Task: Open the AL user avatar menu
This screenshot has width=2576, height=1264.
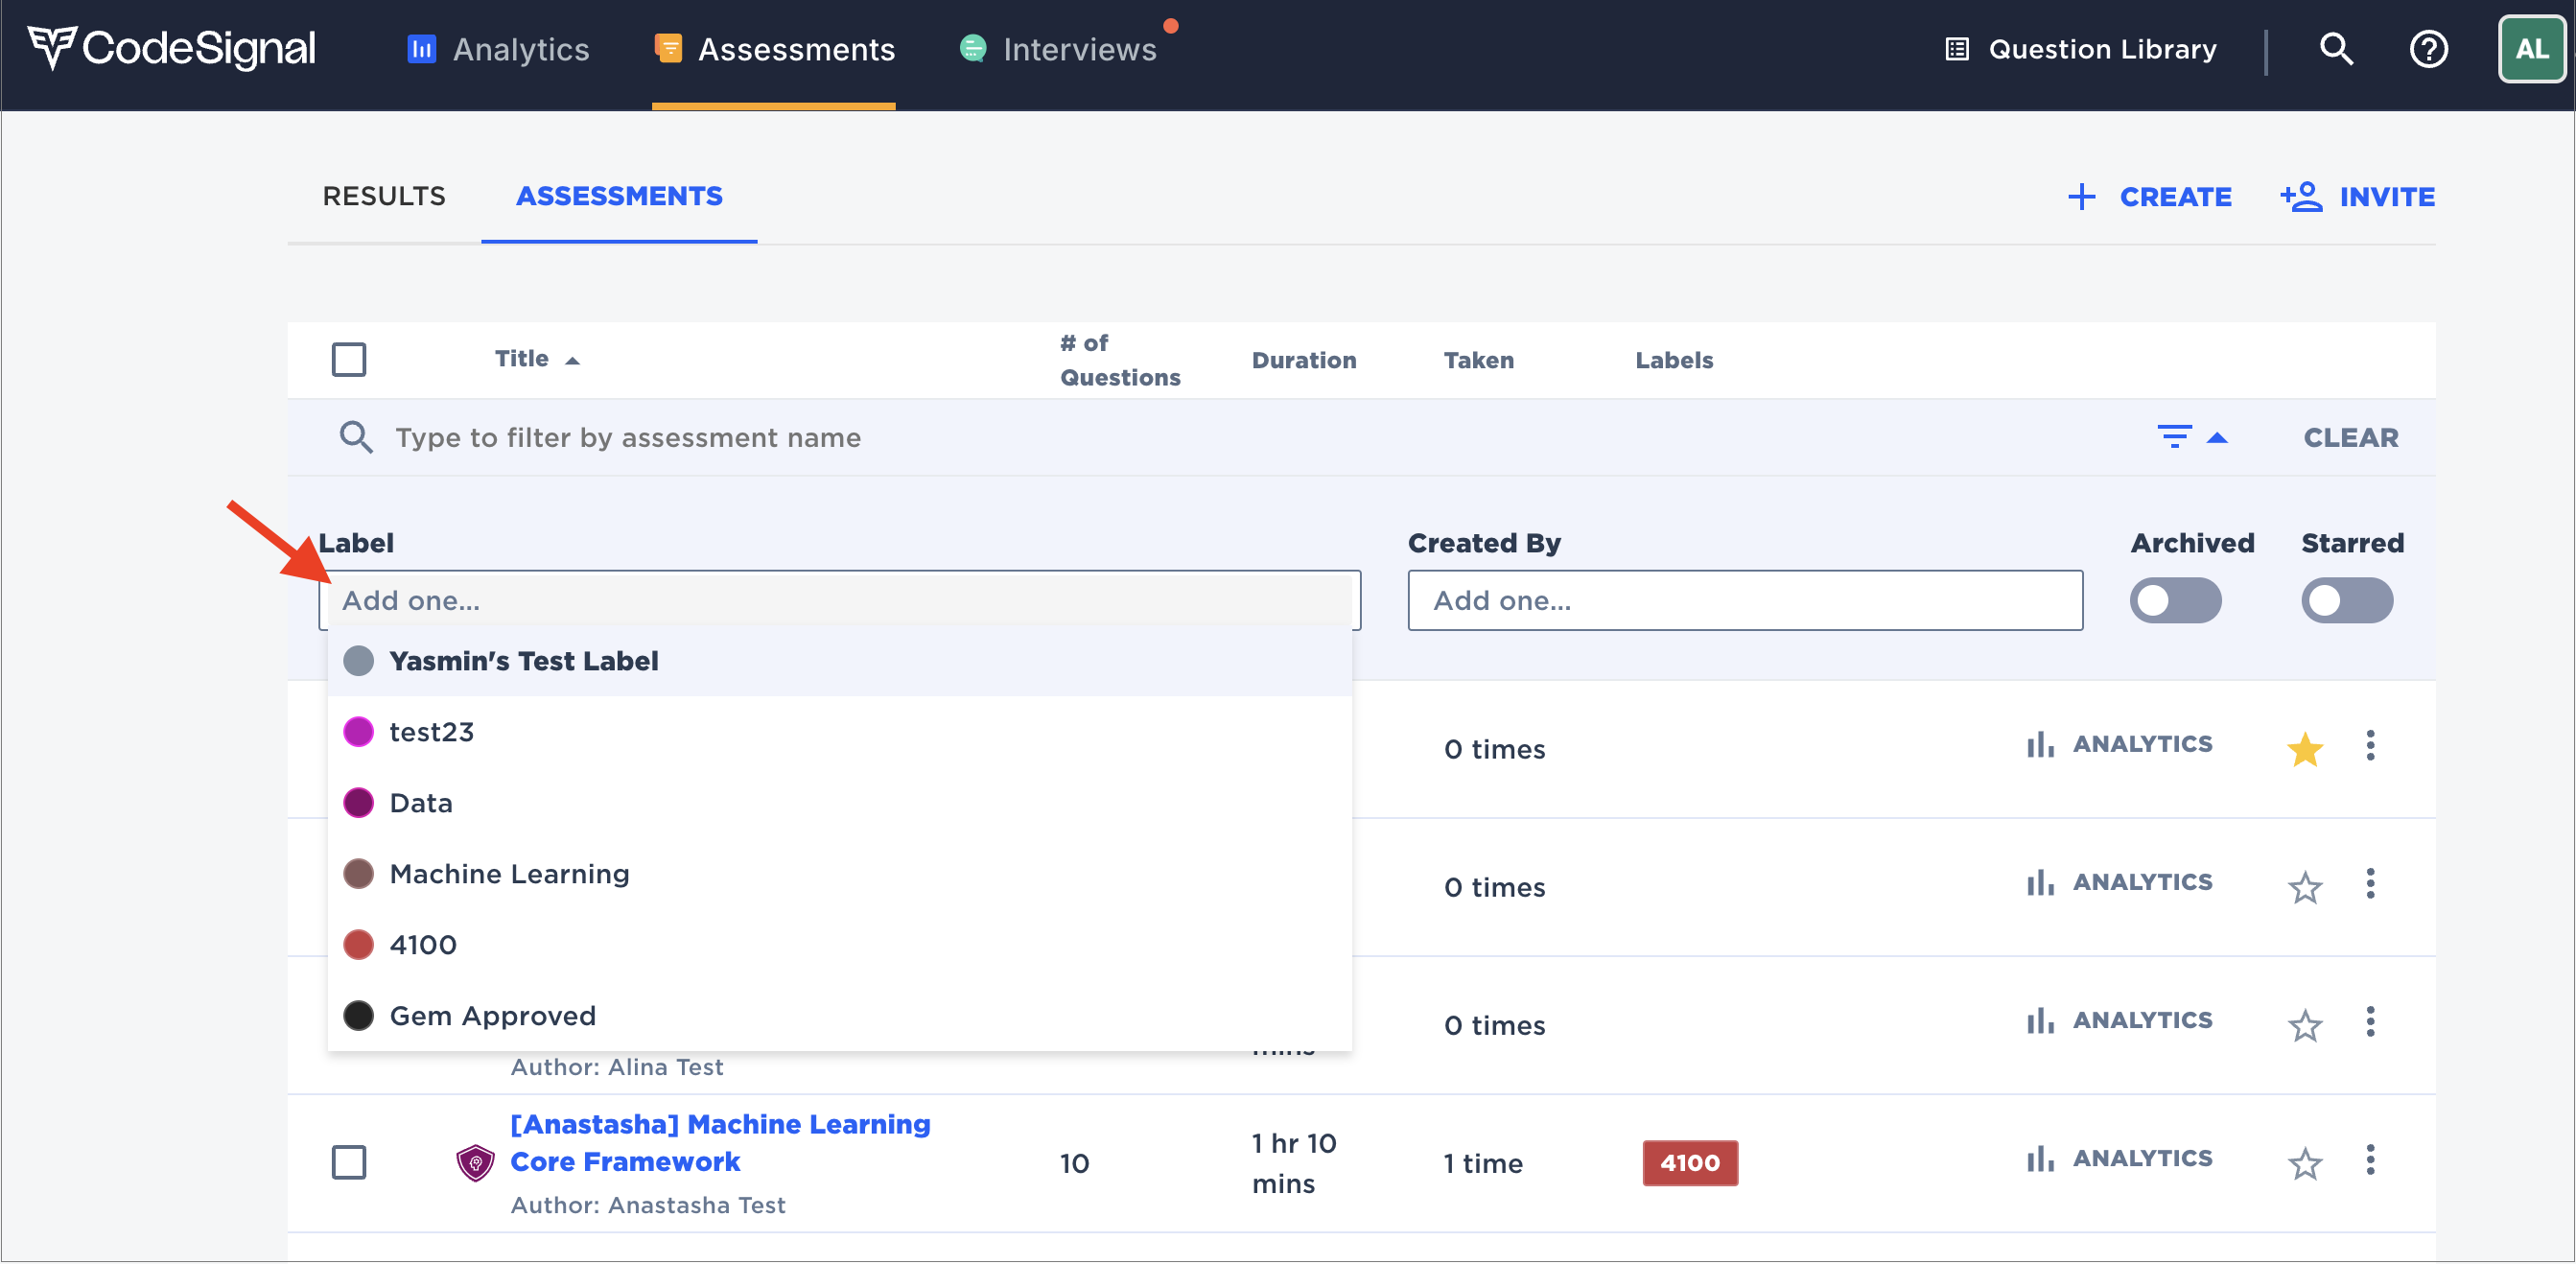Action: 2531,48
